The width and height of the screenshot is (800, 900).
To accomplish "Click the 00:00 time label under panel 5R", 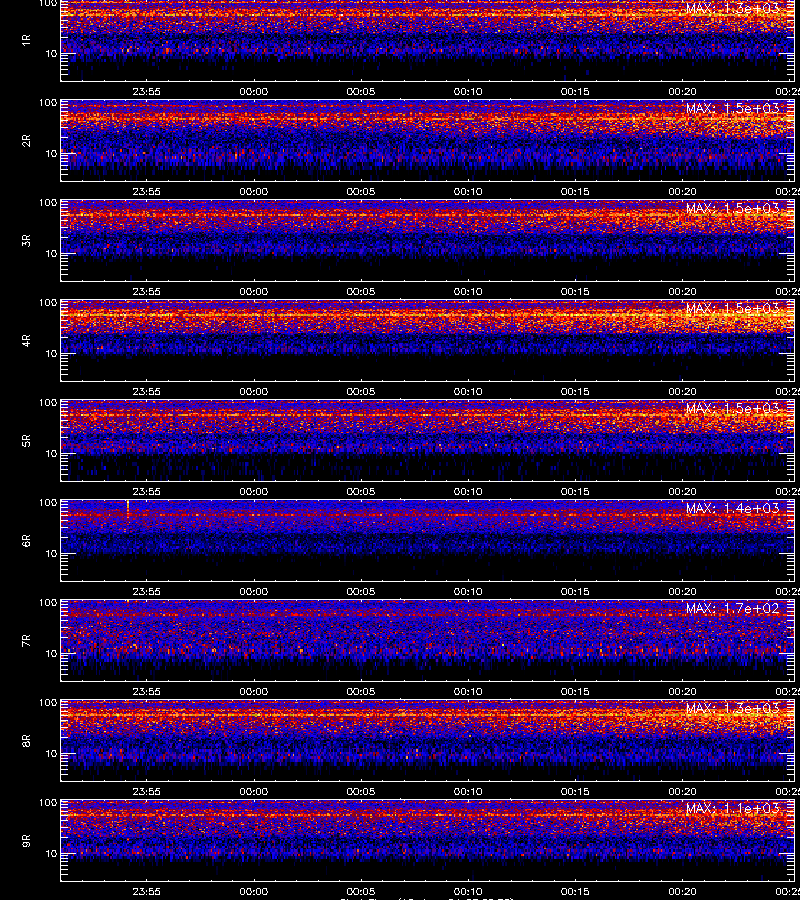I will (254, 491).
